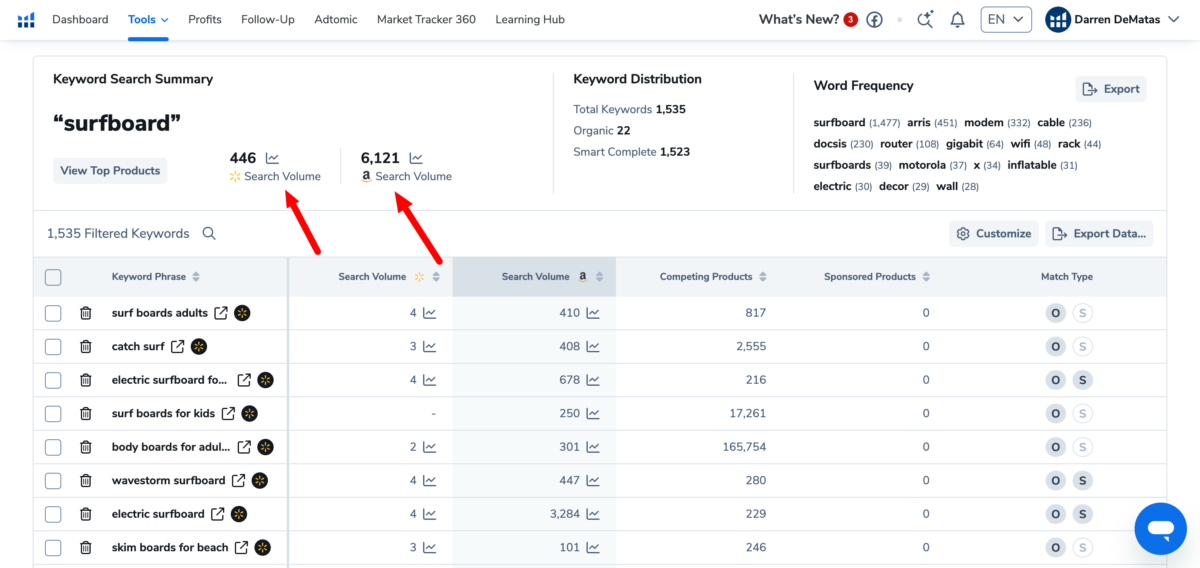Click the Match Type column header
The image size is (1200, 568).
point(1067,277)
